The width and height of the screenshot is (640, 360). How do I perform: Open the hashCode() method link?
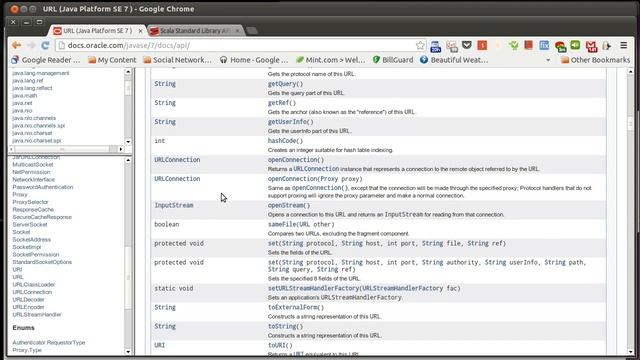click(x=285, y=141)
